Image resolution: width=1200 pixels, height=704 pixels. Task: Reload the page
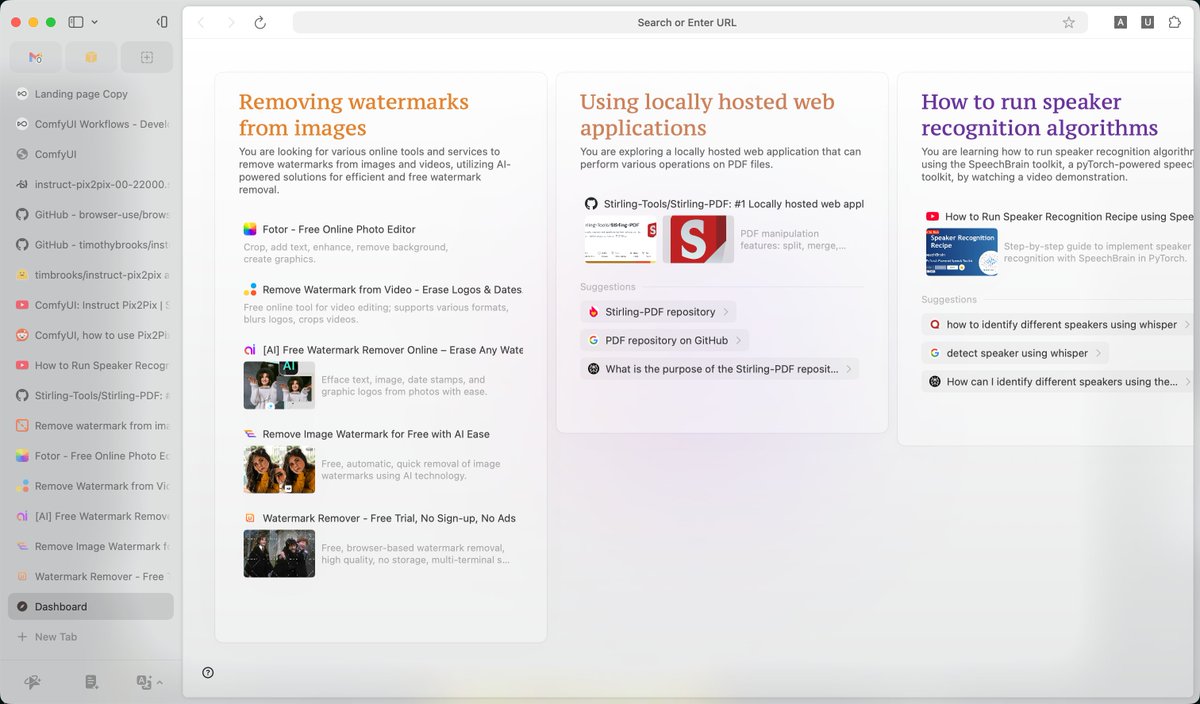point(260,22)
